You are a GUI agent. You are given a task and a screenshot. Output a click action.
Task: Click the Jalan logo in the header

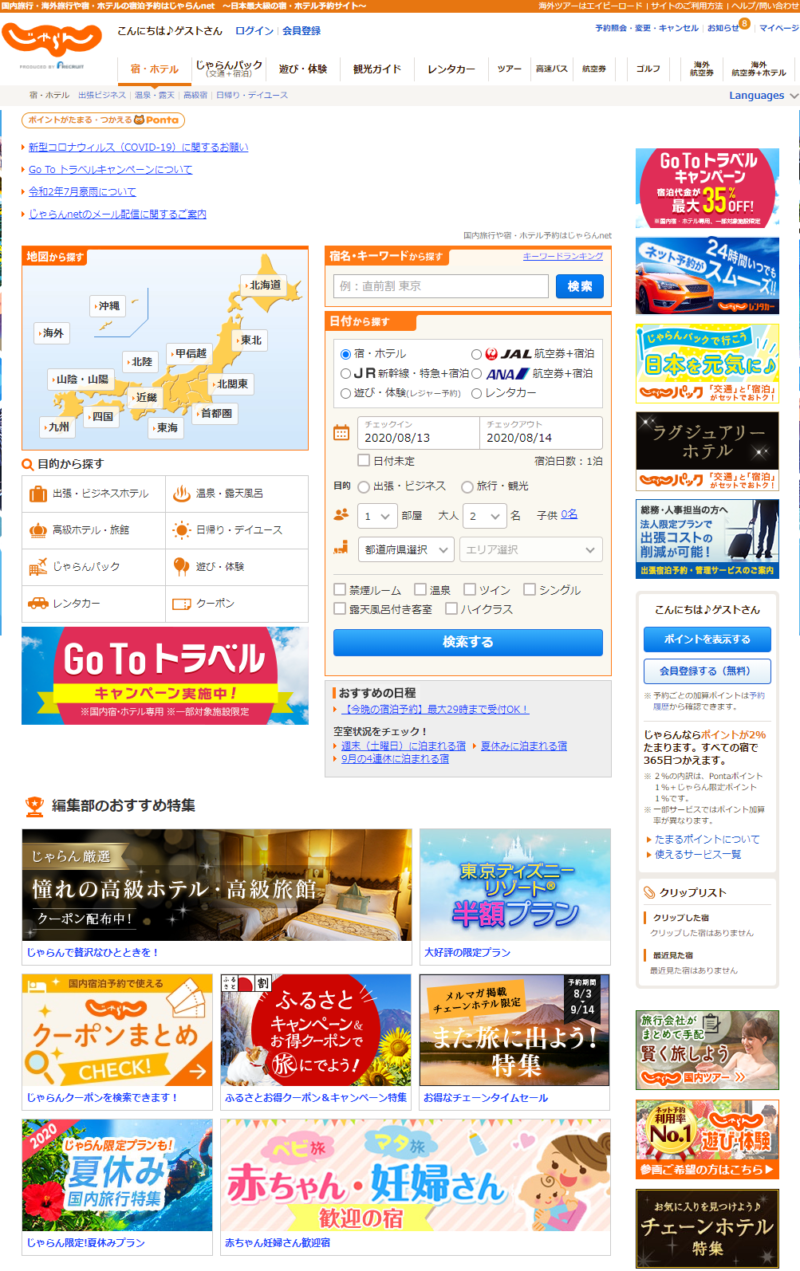click(52, 39)
